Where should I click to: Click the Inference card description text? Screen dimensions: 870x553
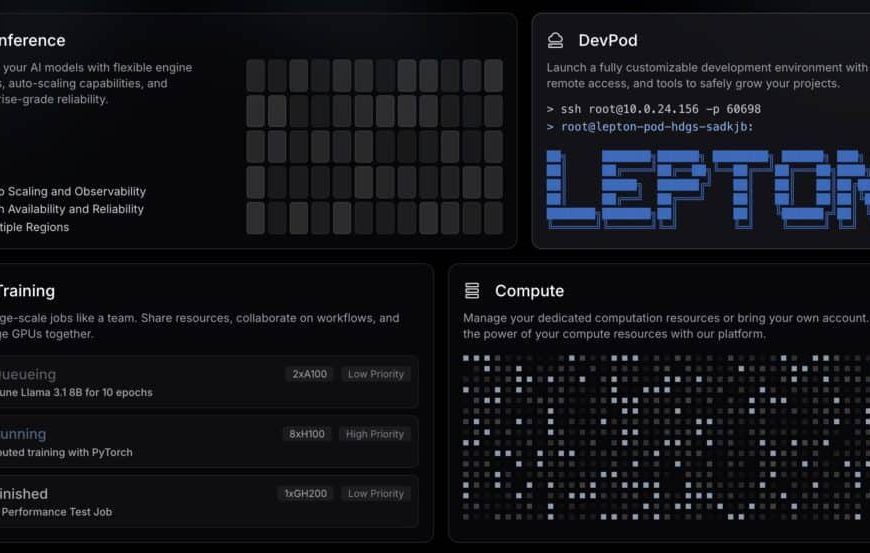(x=96, y=83)
